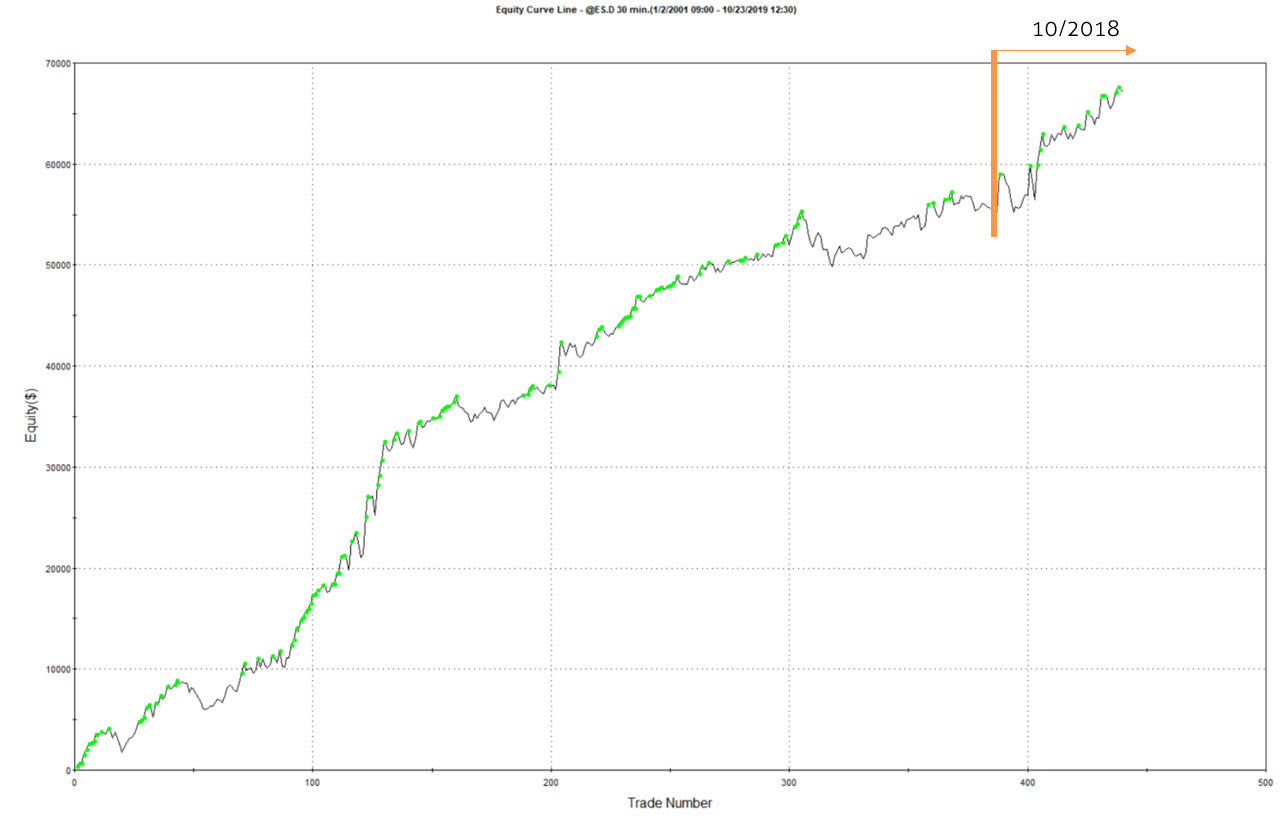Click trade number tick label 500
The image size is (1287, 821).
coord(1265,782)
